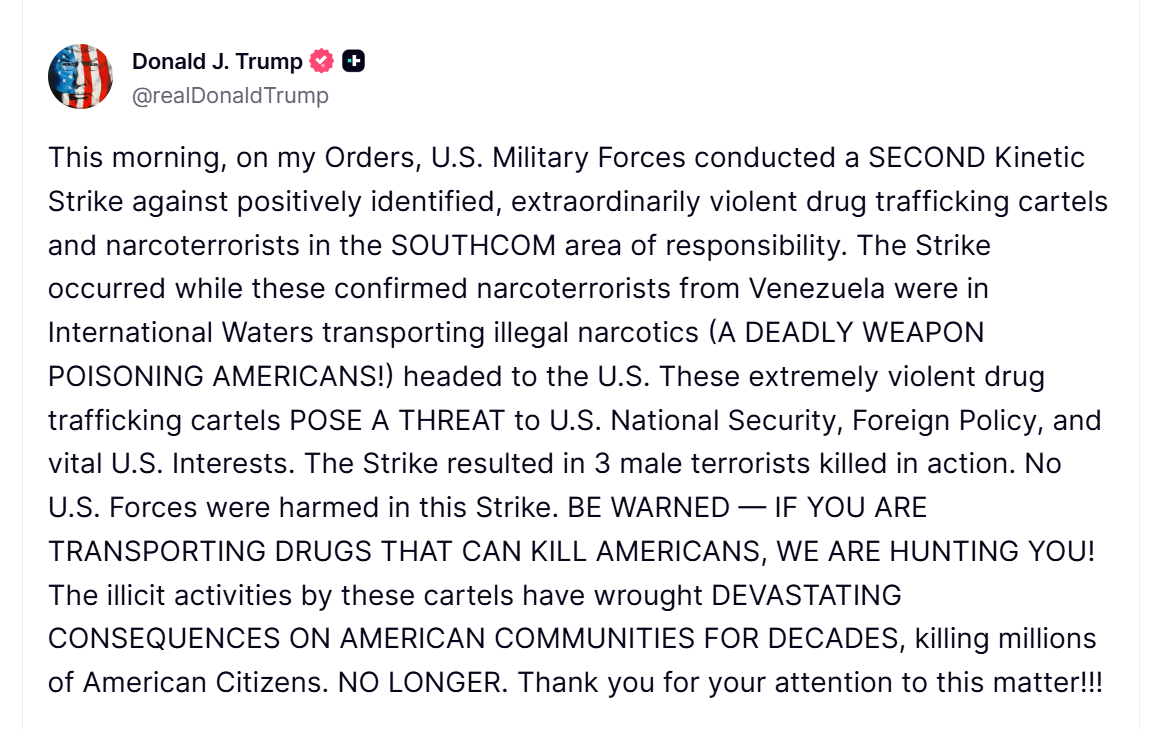Click the word DEVASTATING in the post

point(806,595)
